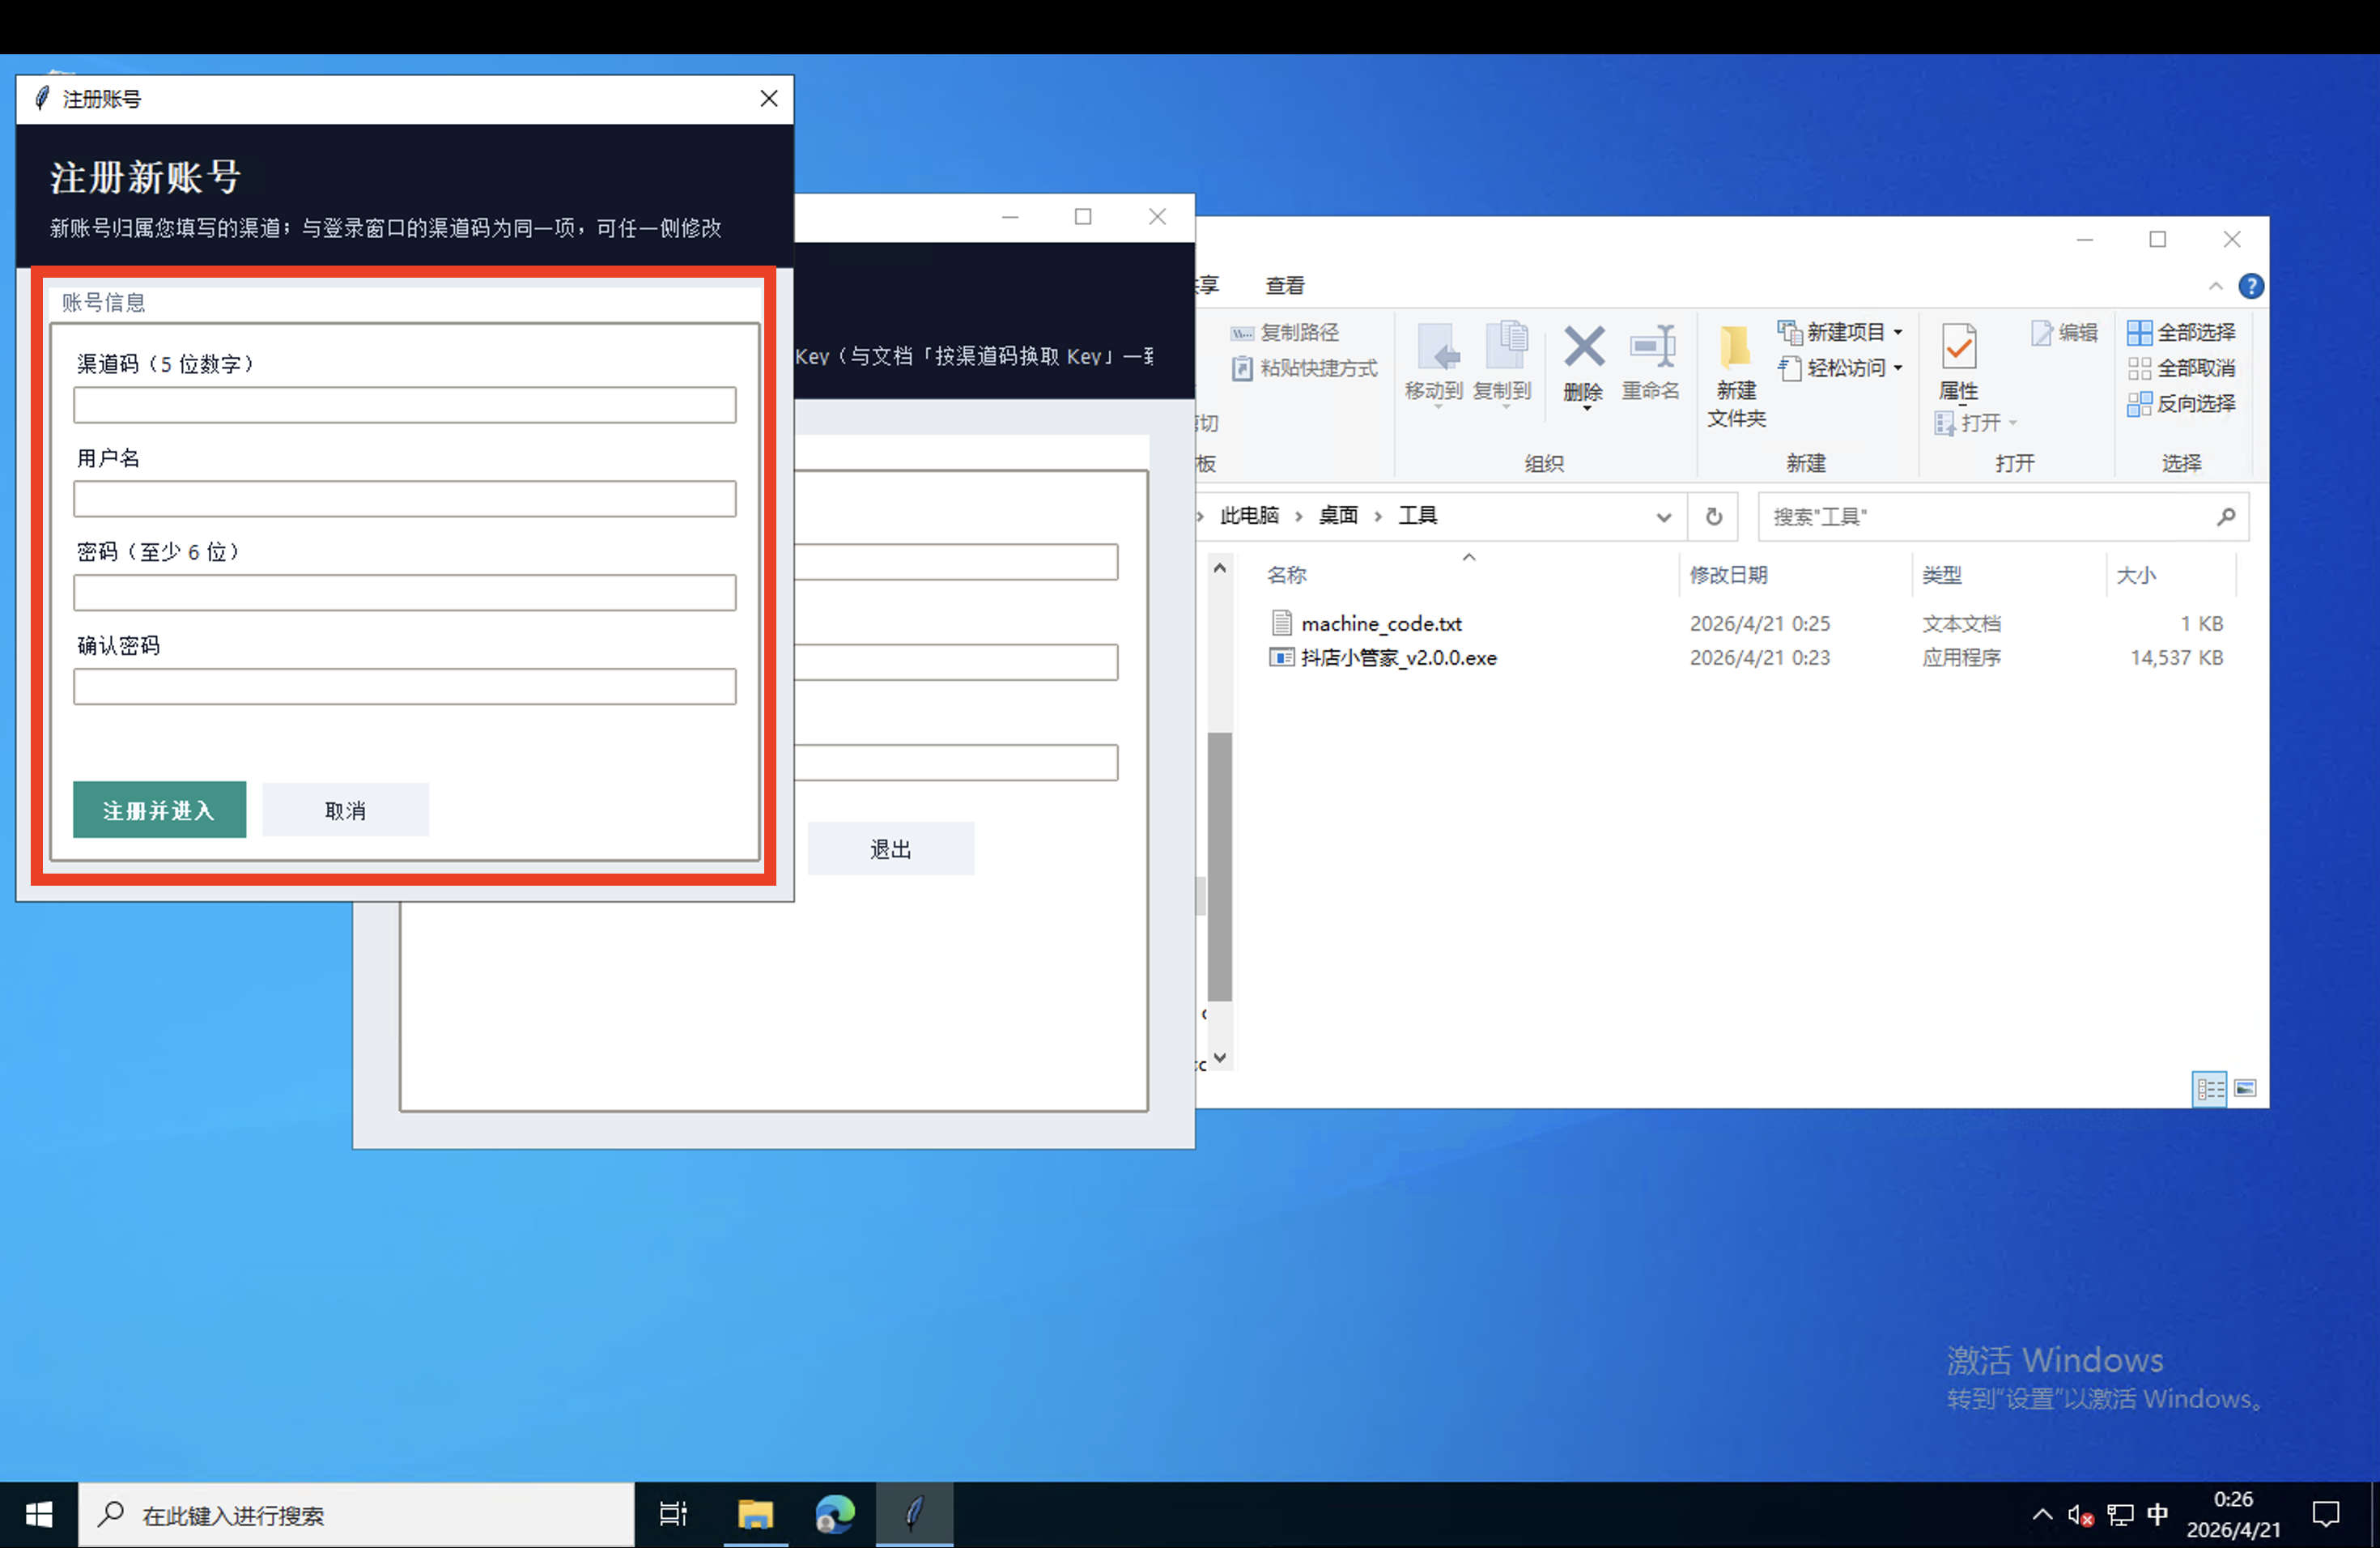Show hidden tray icons chevron

[2042, 1515]
